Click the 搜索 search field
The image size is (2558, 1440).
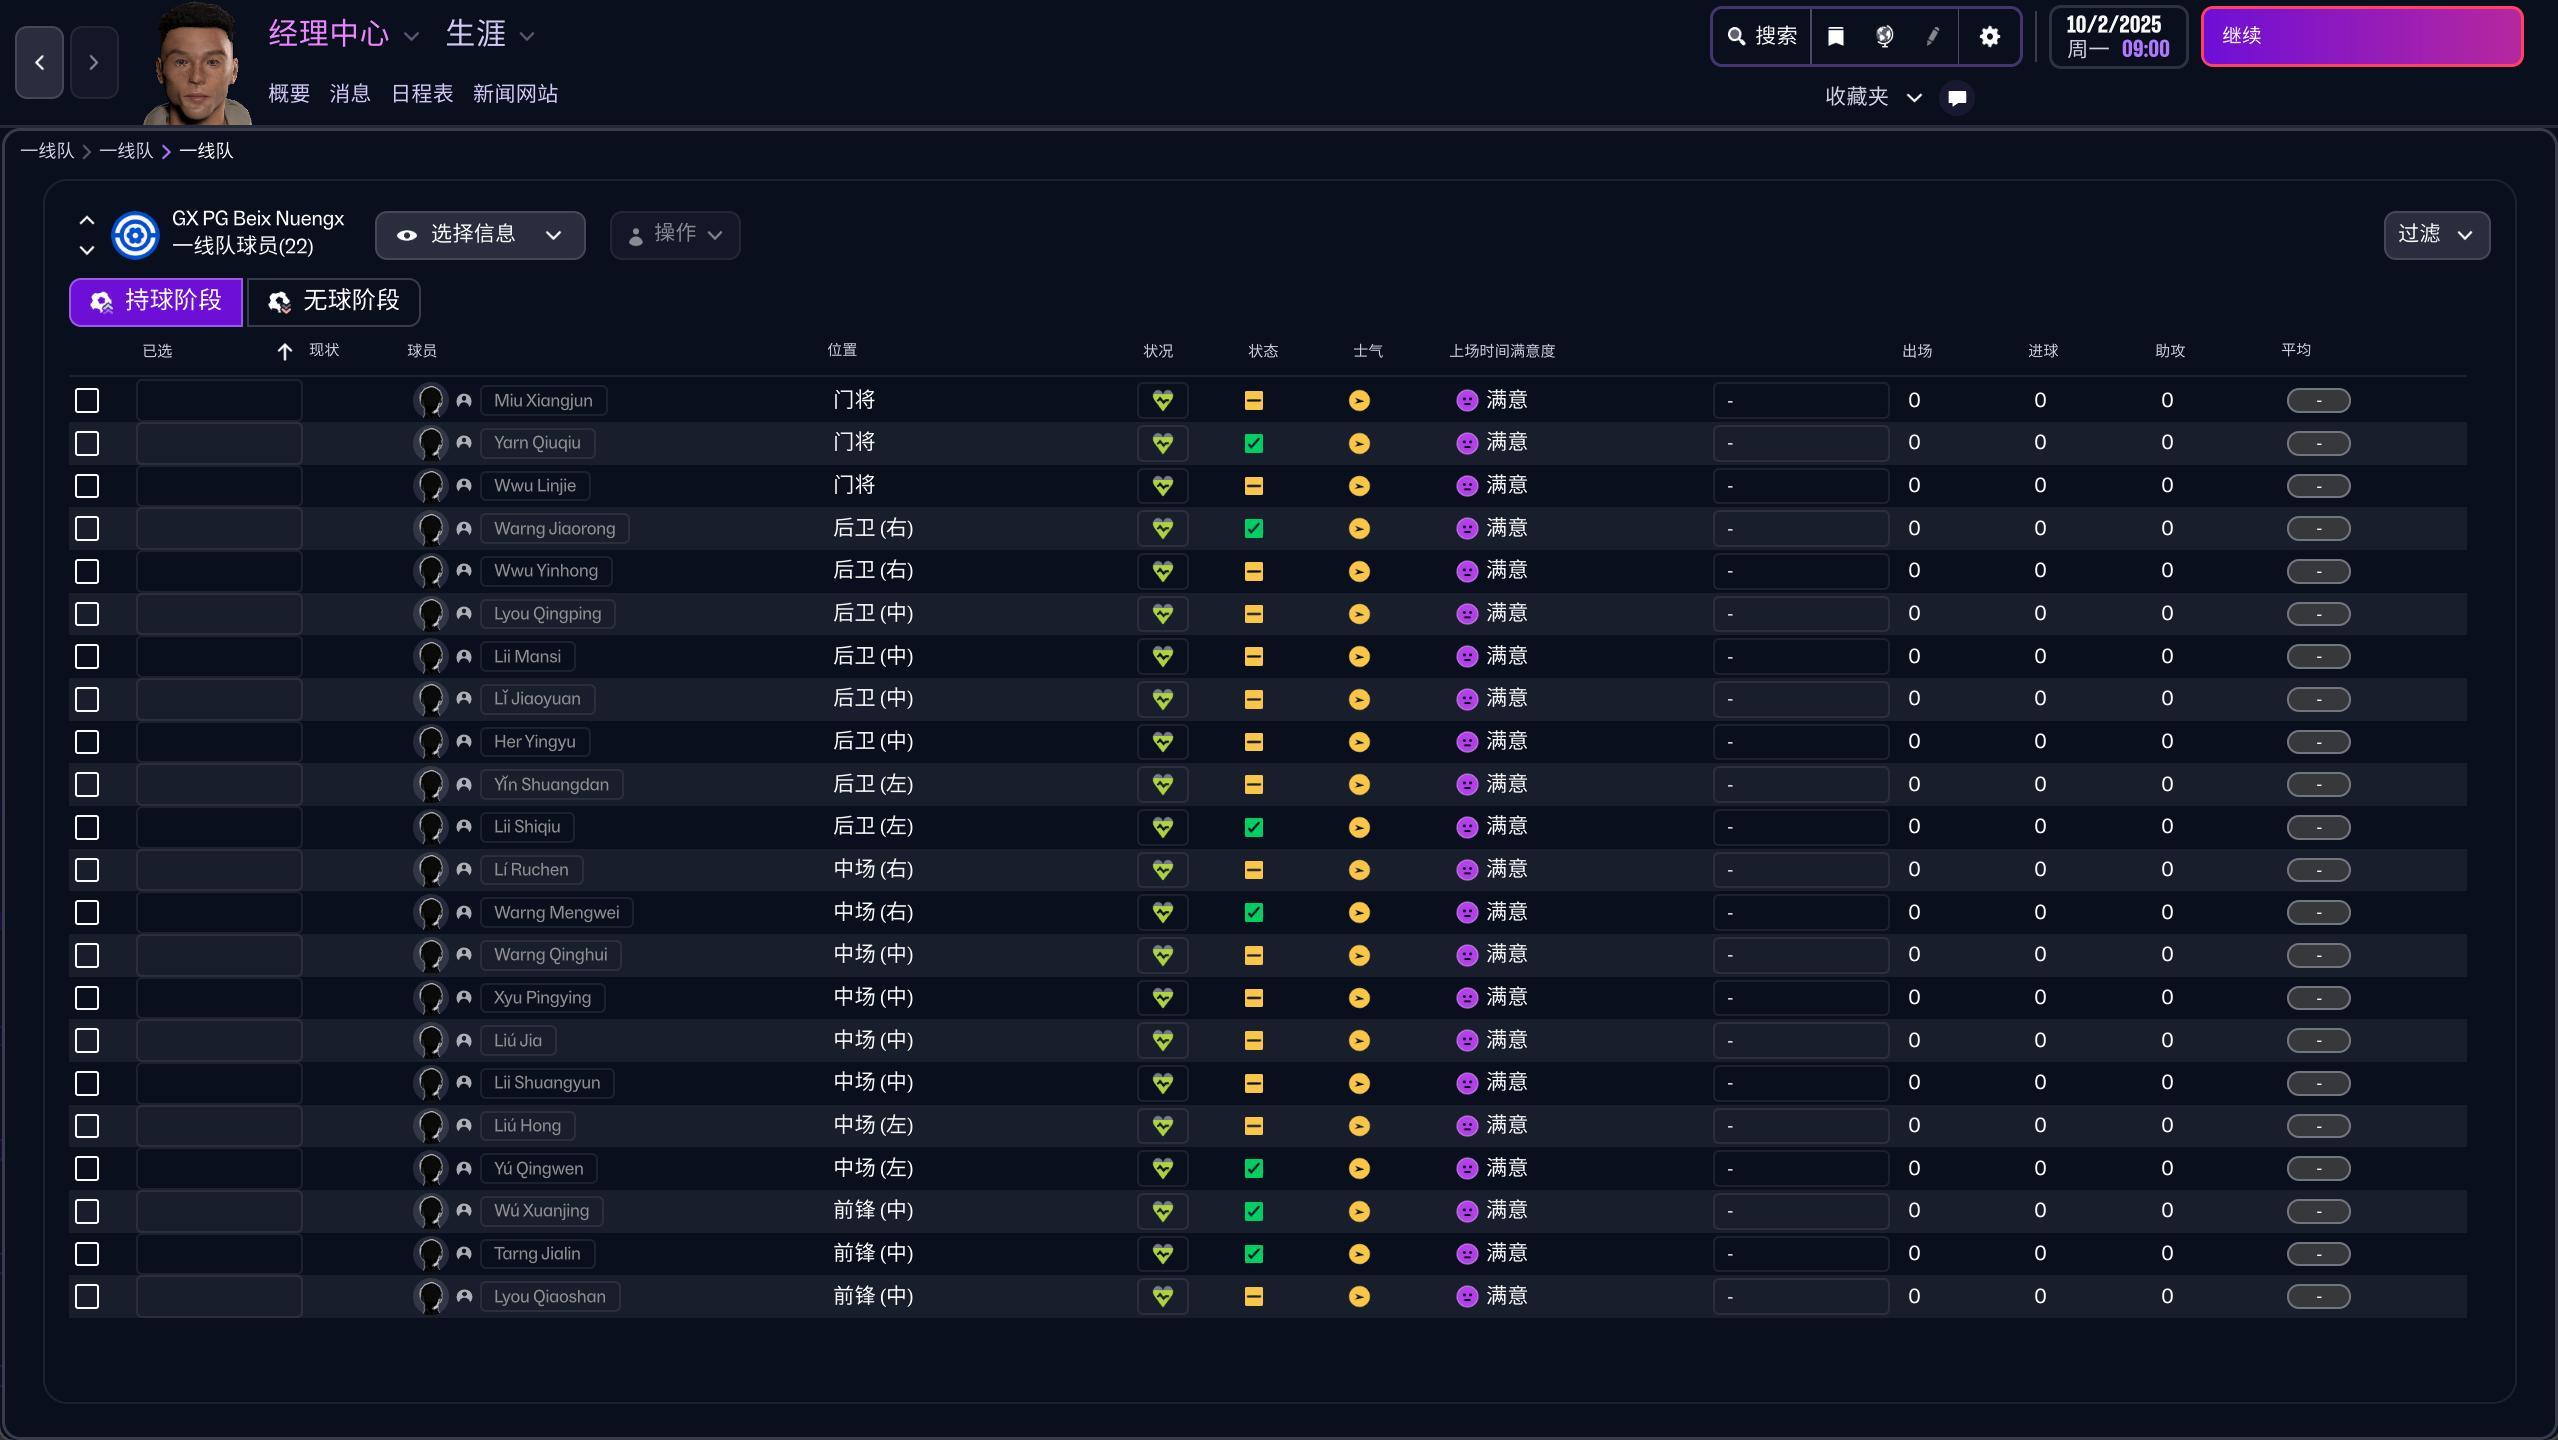1762,37
